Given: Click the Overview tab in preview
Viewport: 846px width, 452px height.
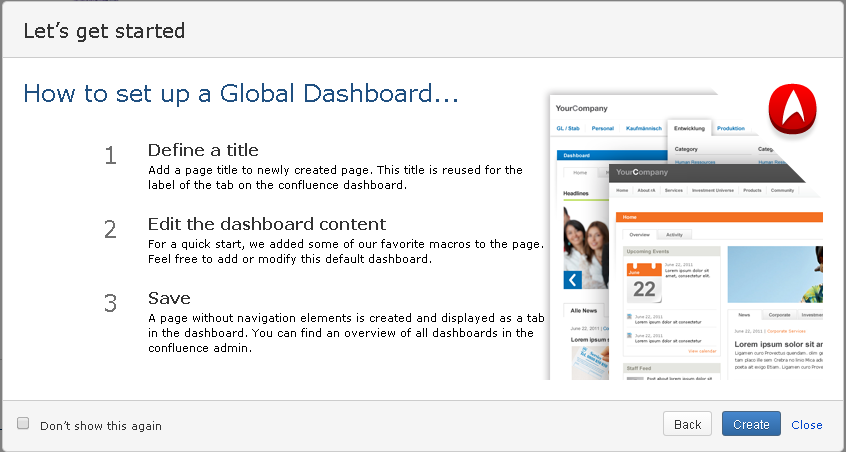Looking at the screenshot, I should (x=639, y=233).
